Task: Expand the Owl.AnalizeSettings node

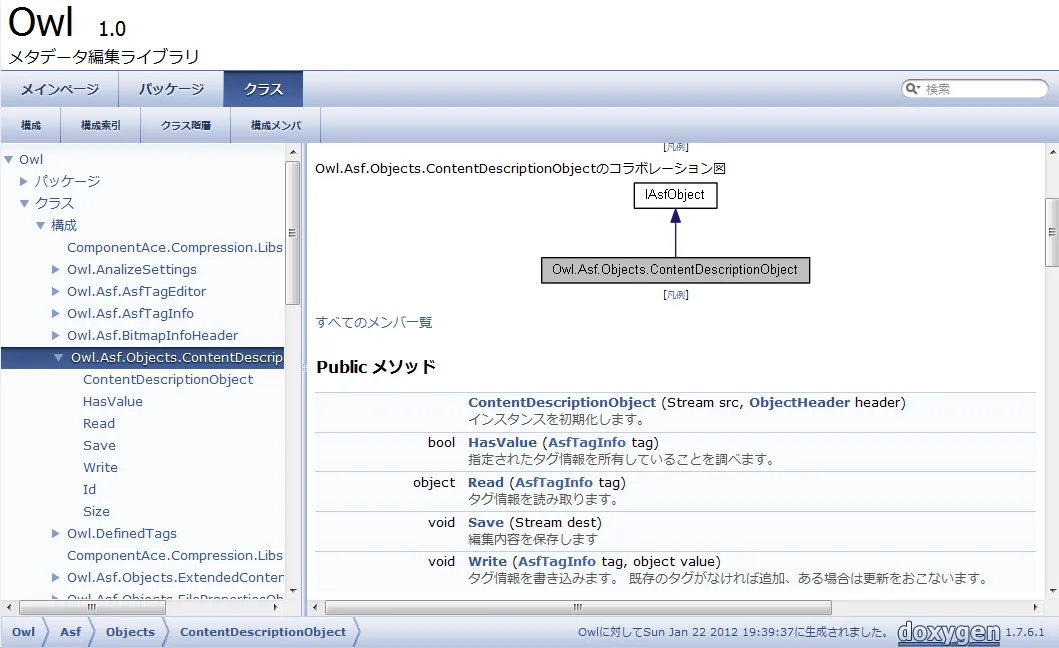Action: 54,269
